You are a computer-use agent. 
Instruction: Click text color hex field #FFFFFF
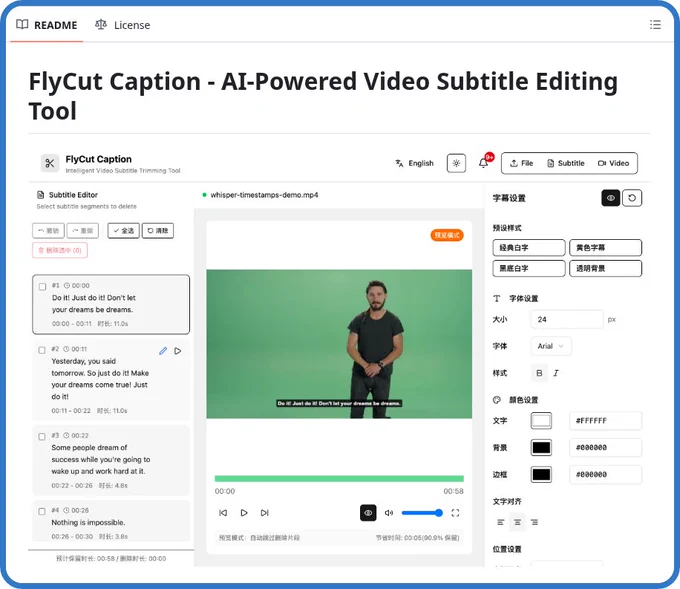tap(605, 421)
